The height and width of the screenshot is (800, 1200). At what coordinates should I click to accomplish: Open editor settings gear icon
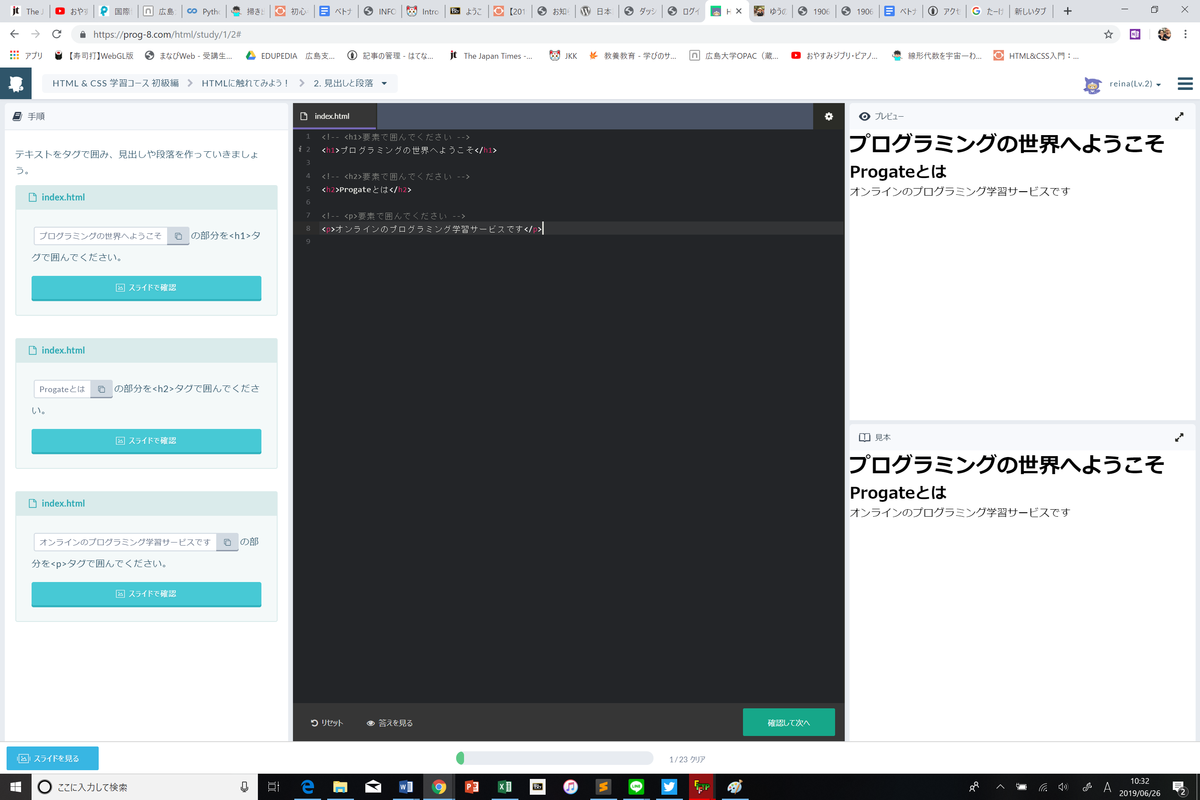pos(828,116)
